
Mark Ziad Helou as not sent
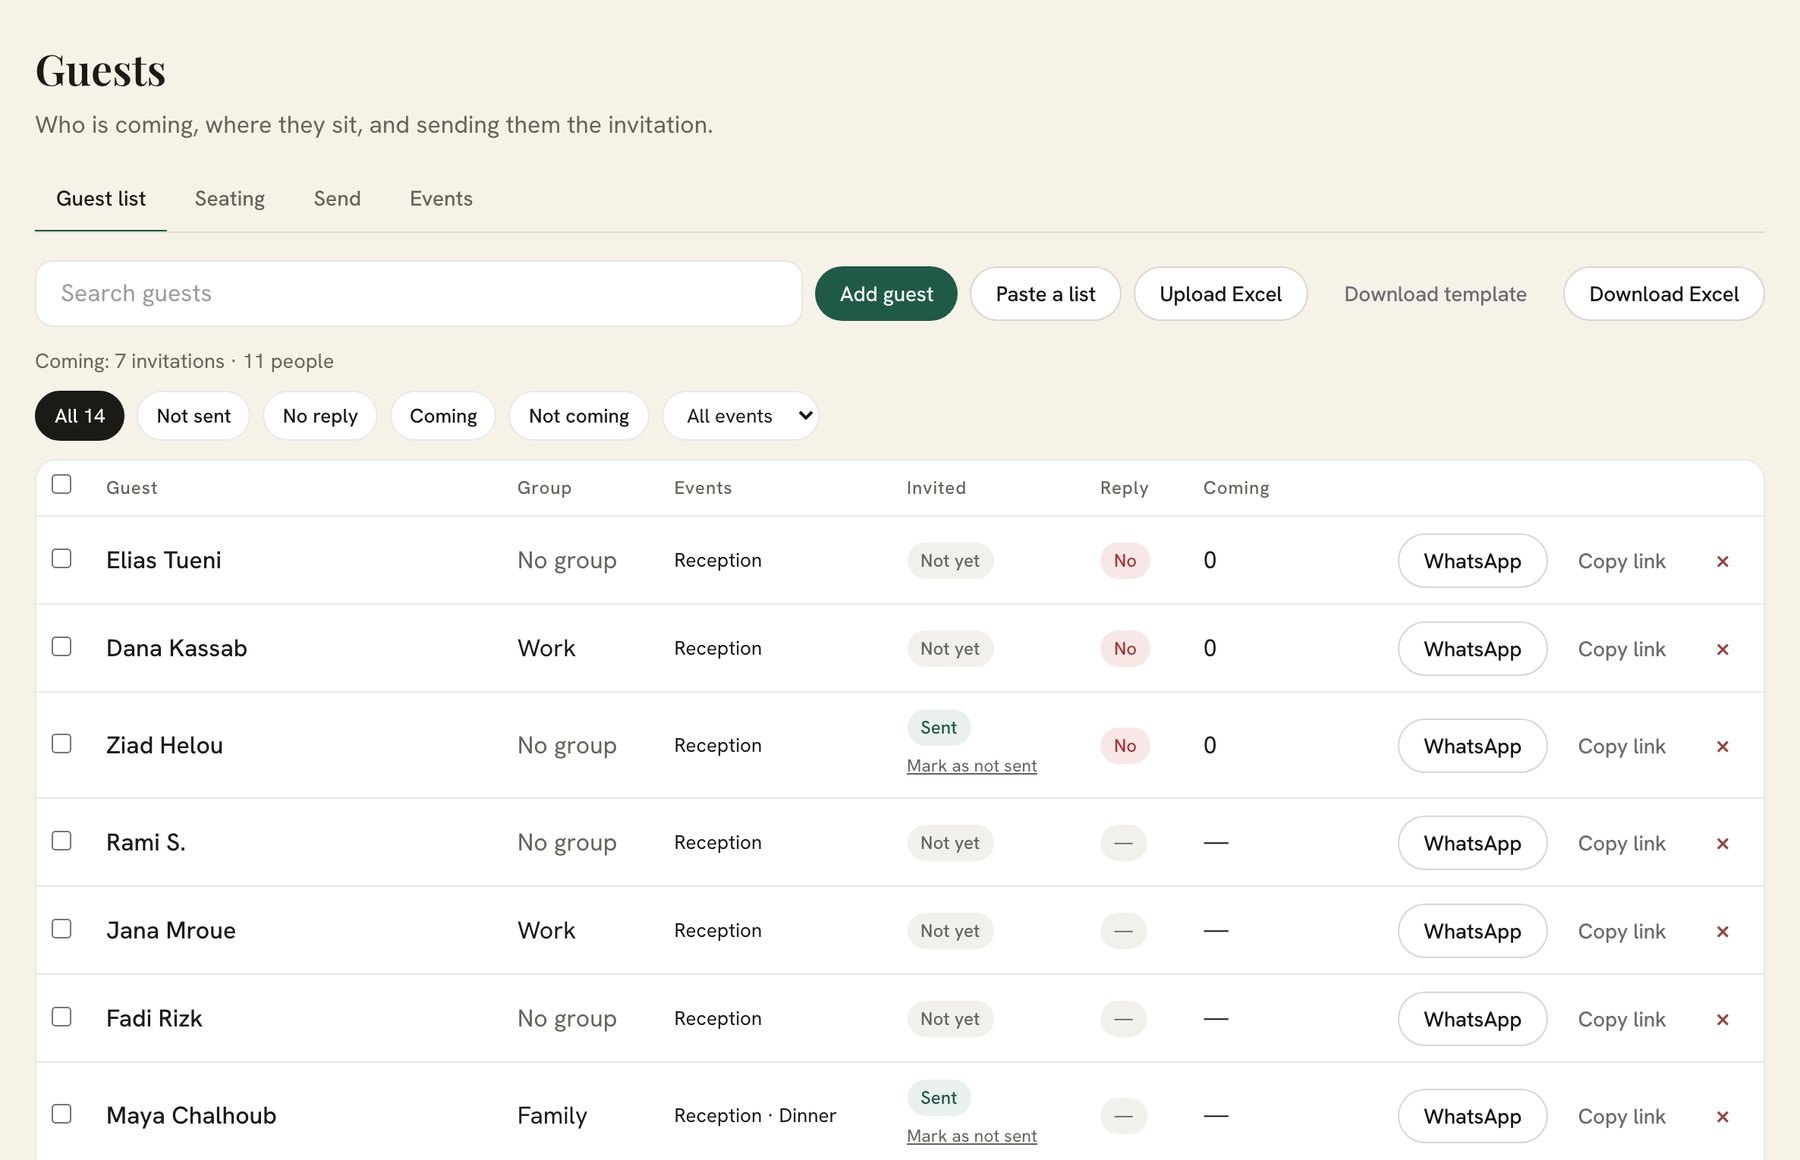[972, 766]
